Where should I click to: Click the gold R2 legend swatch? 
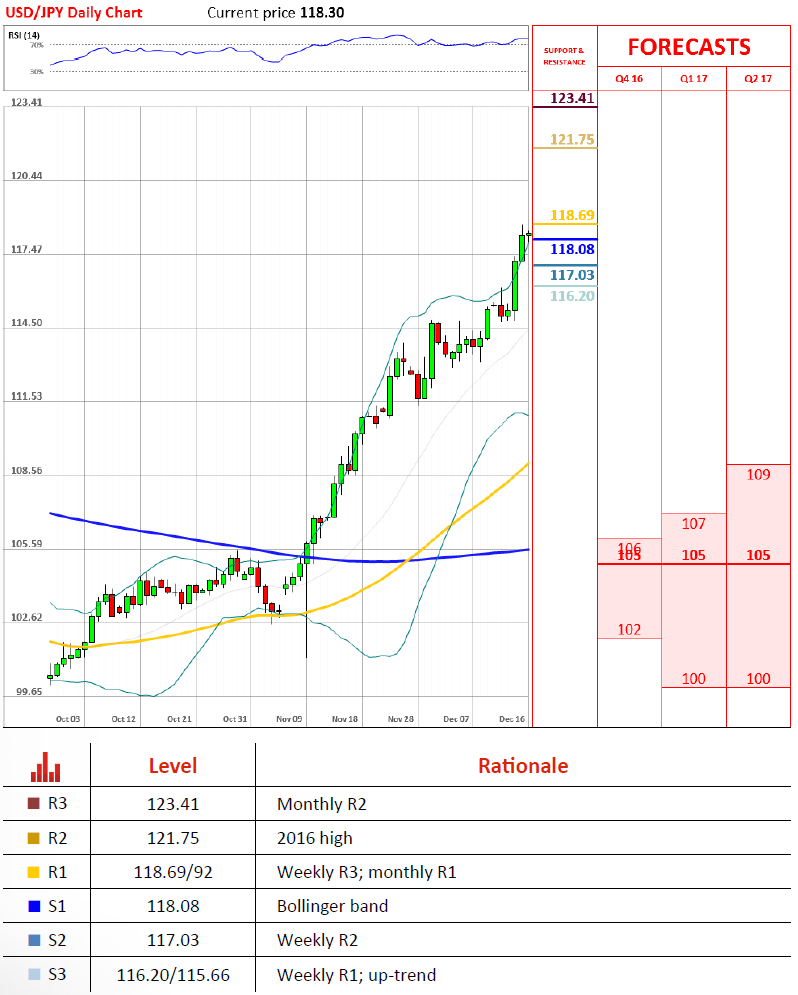point(35,838)
